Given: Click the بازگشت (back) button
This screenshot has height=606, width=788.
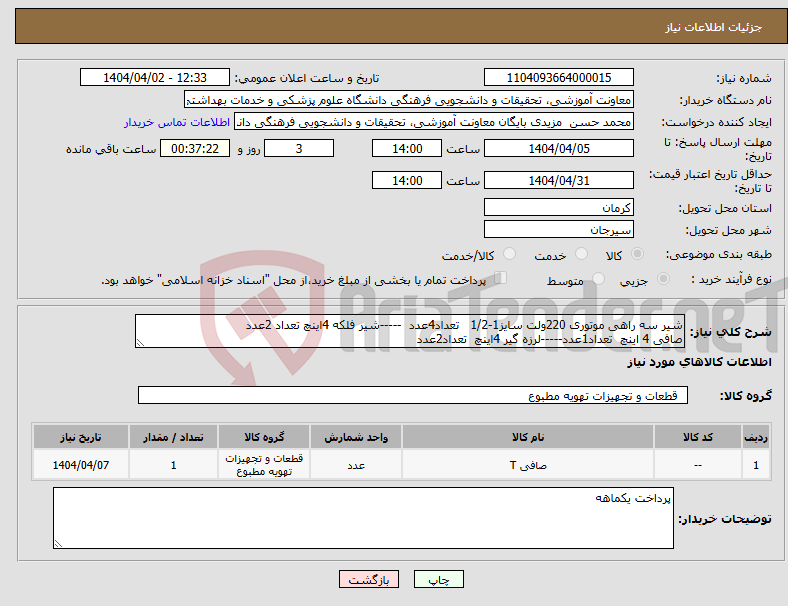Looking at the screenshot, I should pyautogui.click(x=369, y=579).
